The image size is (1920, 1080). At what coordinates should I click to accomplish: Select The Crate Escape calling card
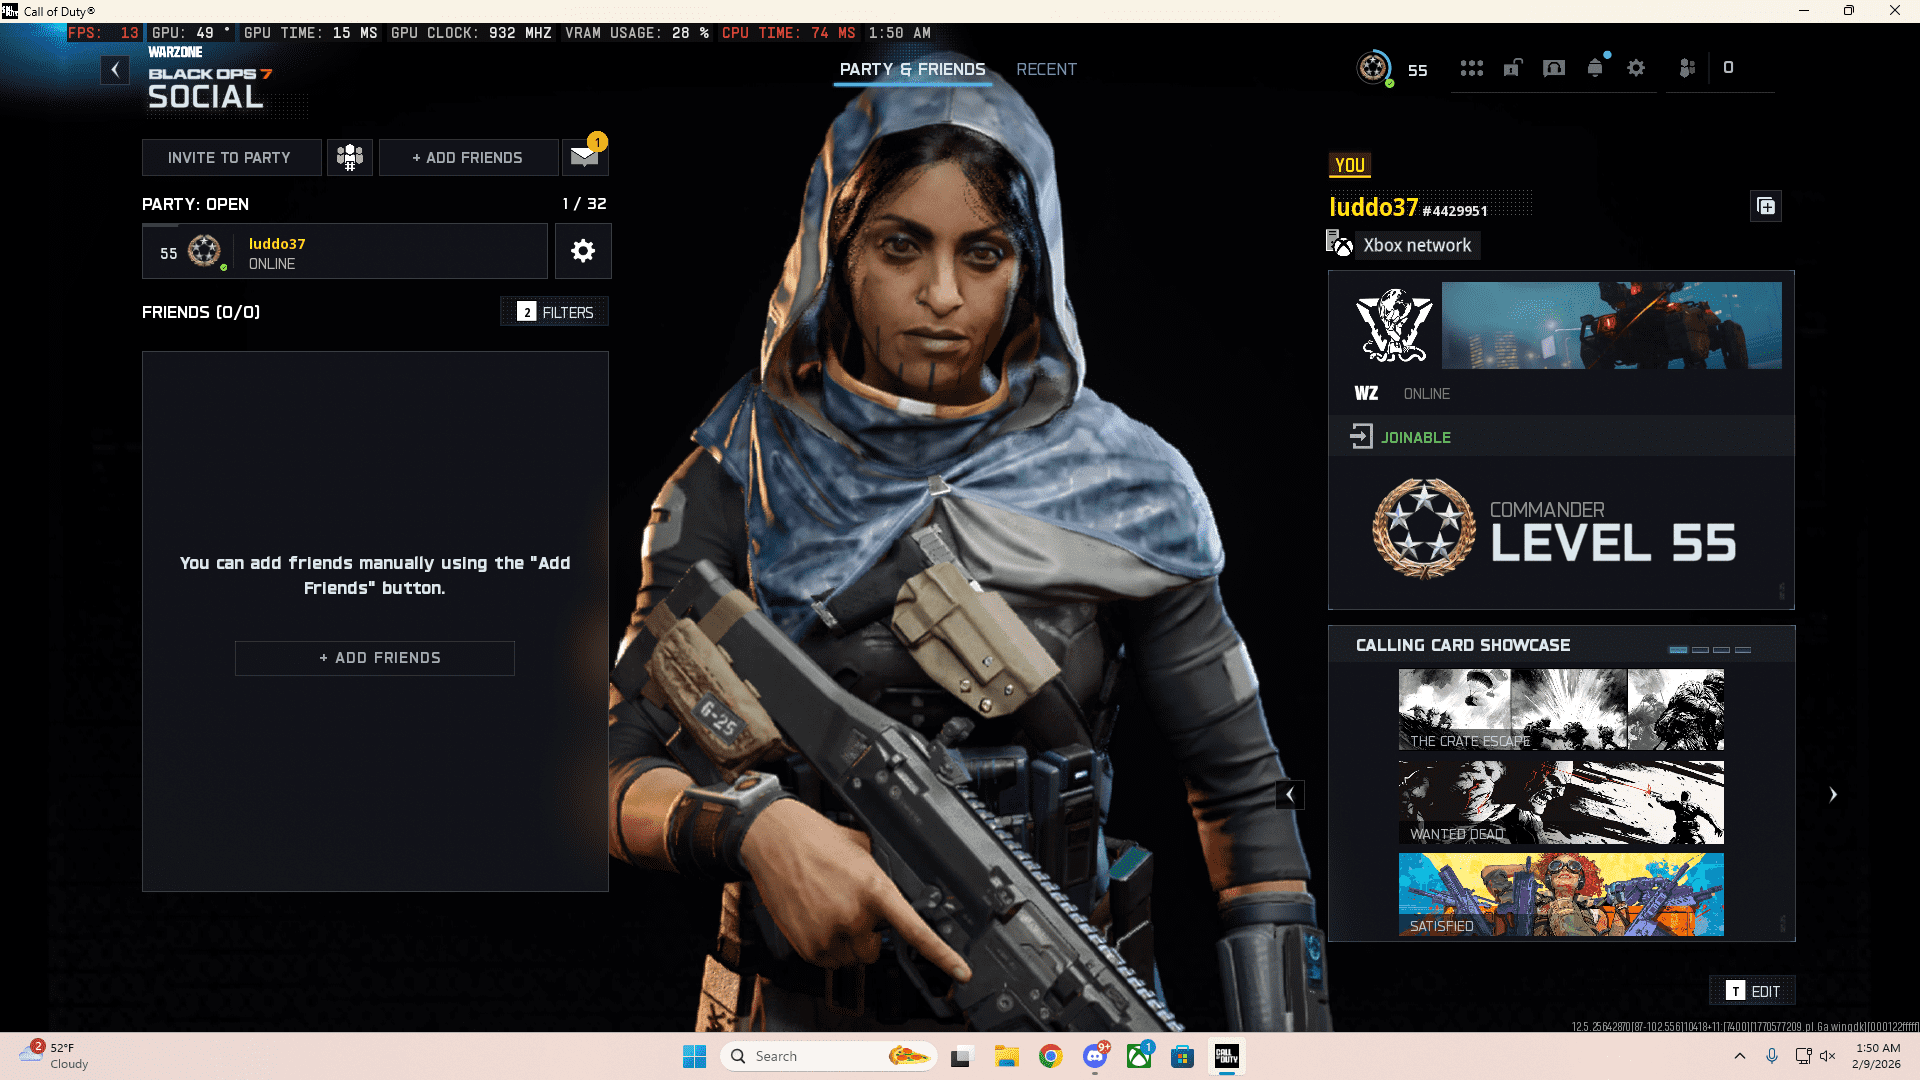1561,709
